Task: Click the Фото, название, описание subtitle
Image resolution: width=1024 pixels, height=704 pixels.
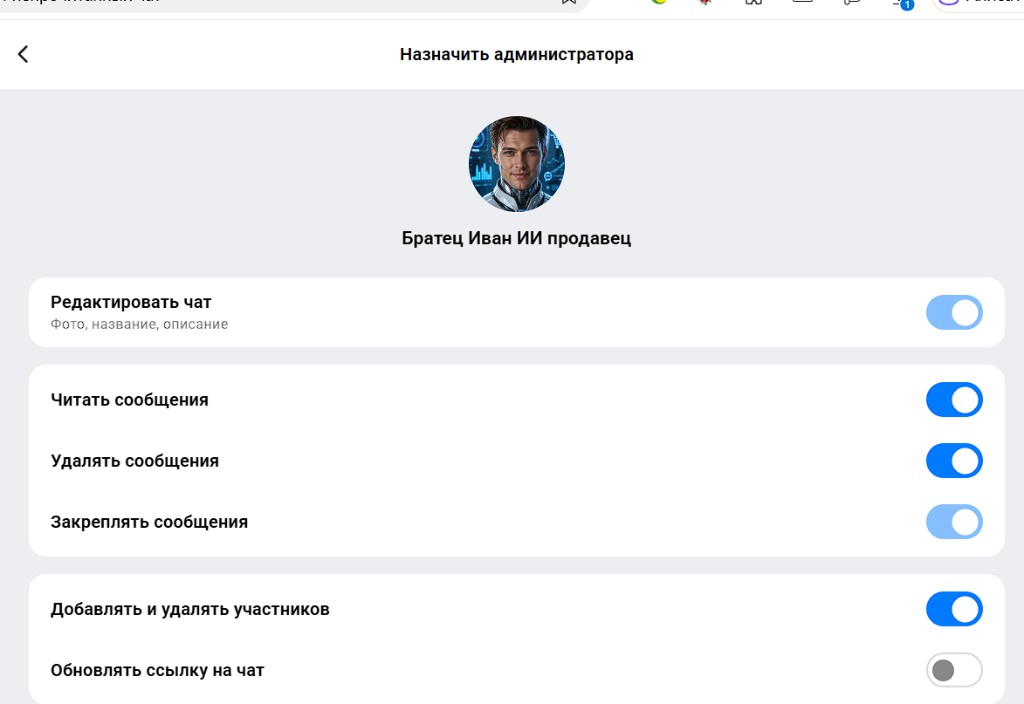Action: pyautogui.click(x=139, y=324)
